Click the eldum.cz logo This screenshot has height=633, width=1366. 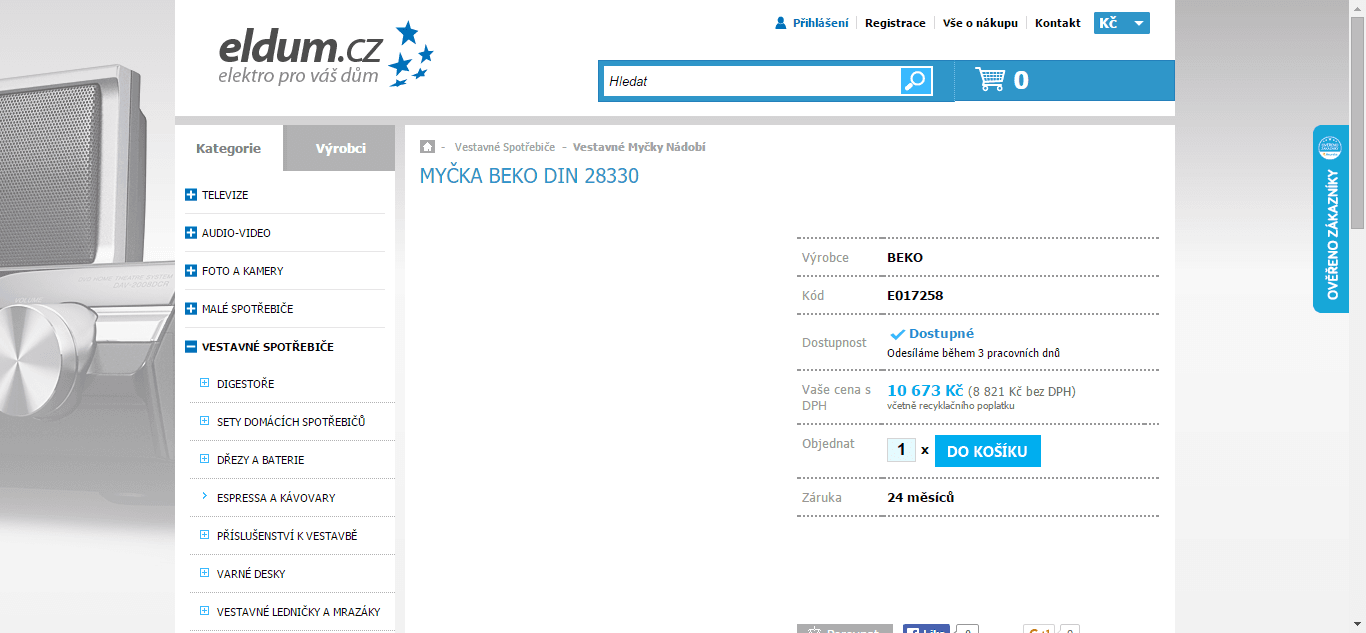[326, 53]
